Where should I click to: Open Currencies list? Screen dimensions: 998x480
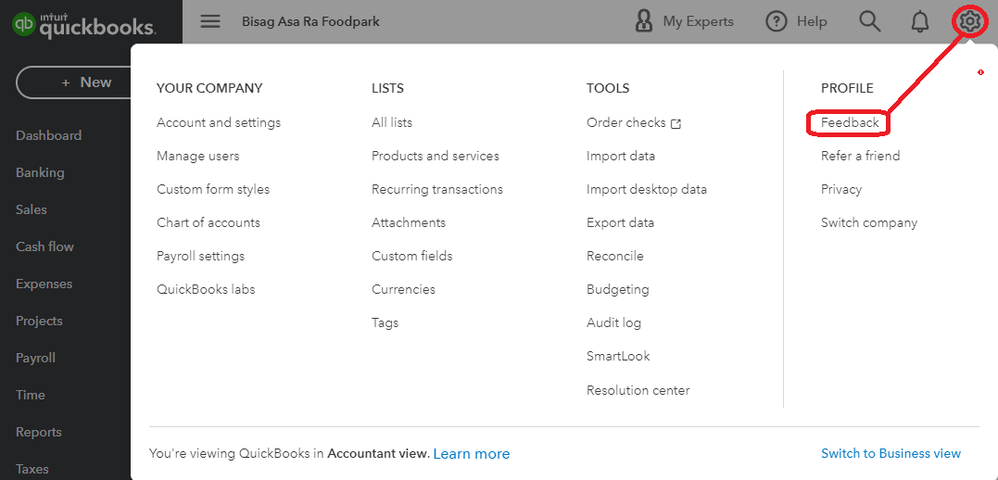point(404,289)
